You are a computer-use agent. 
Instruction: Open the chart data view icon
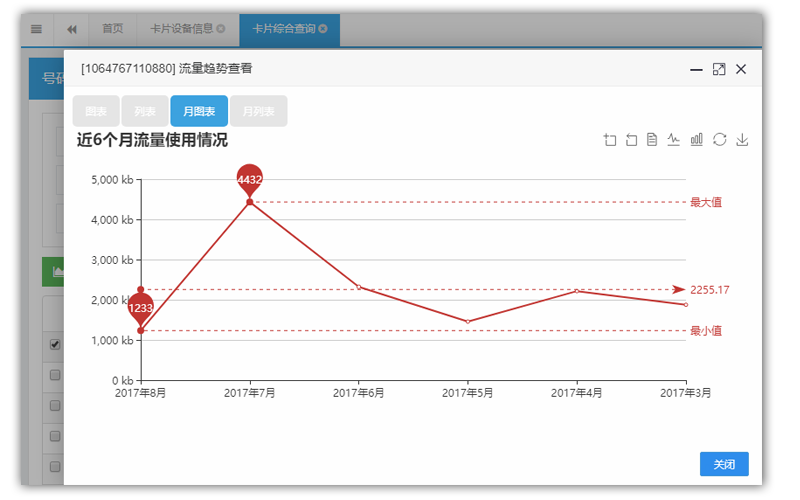(x=652, y=140)
